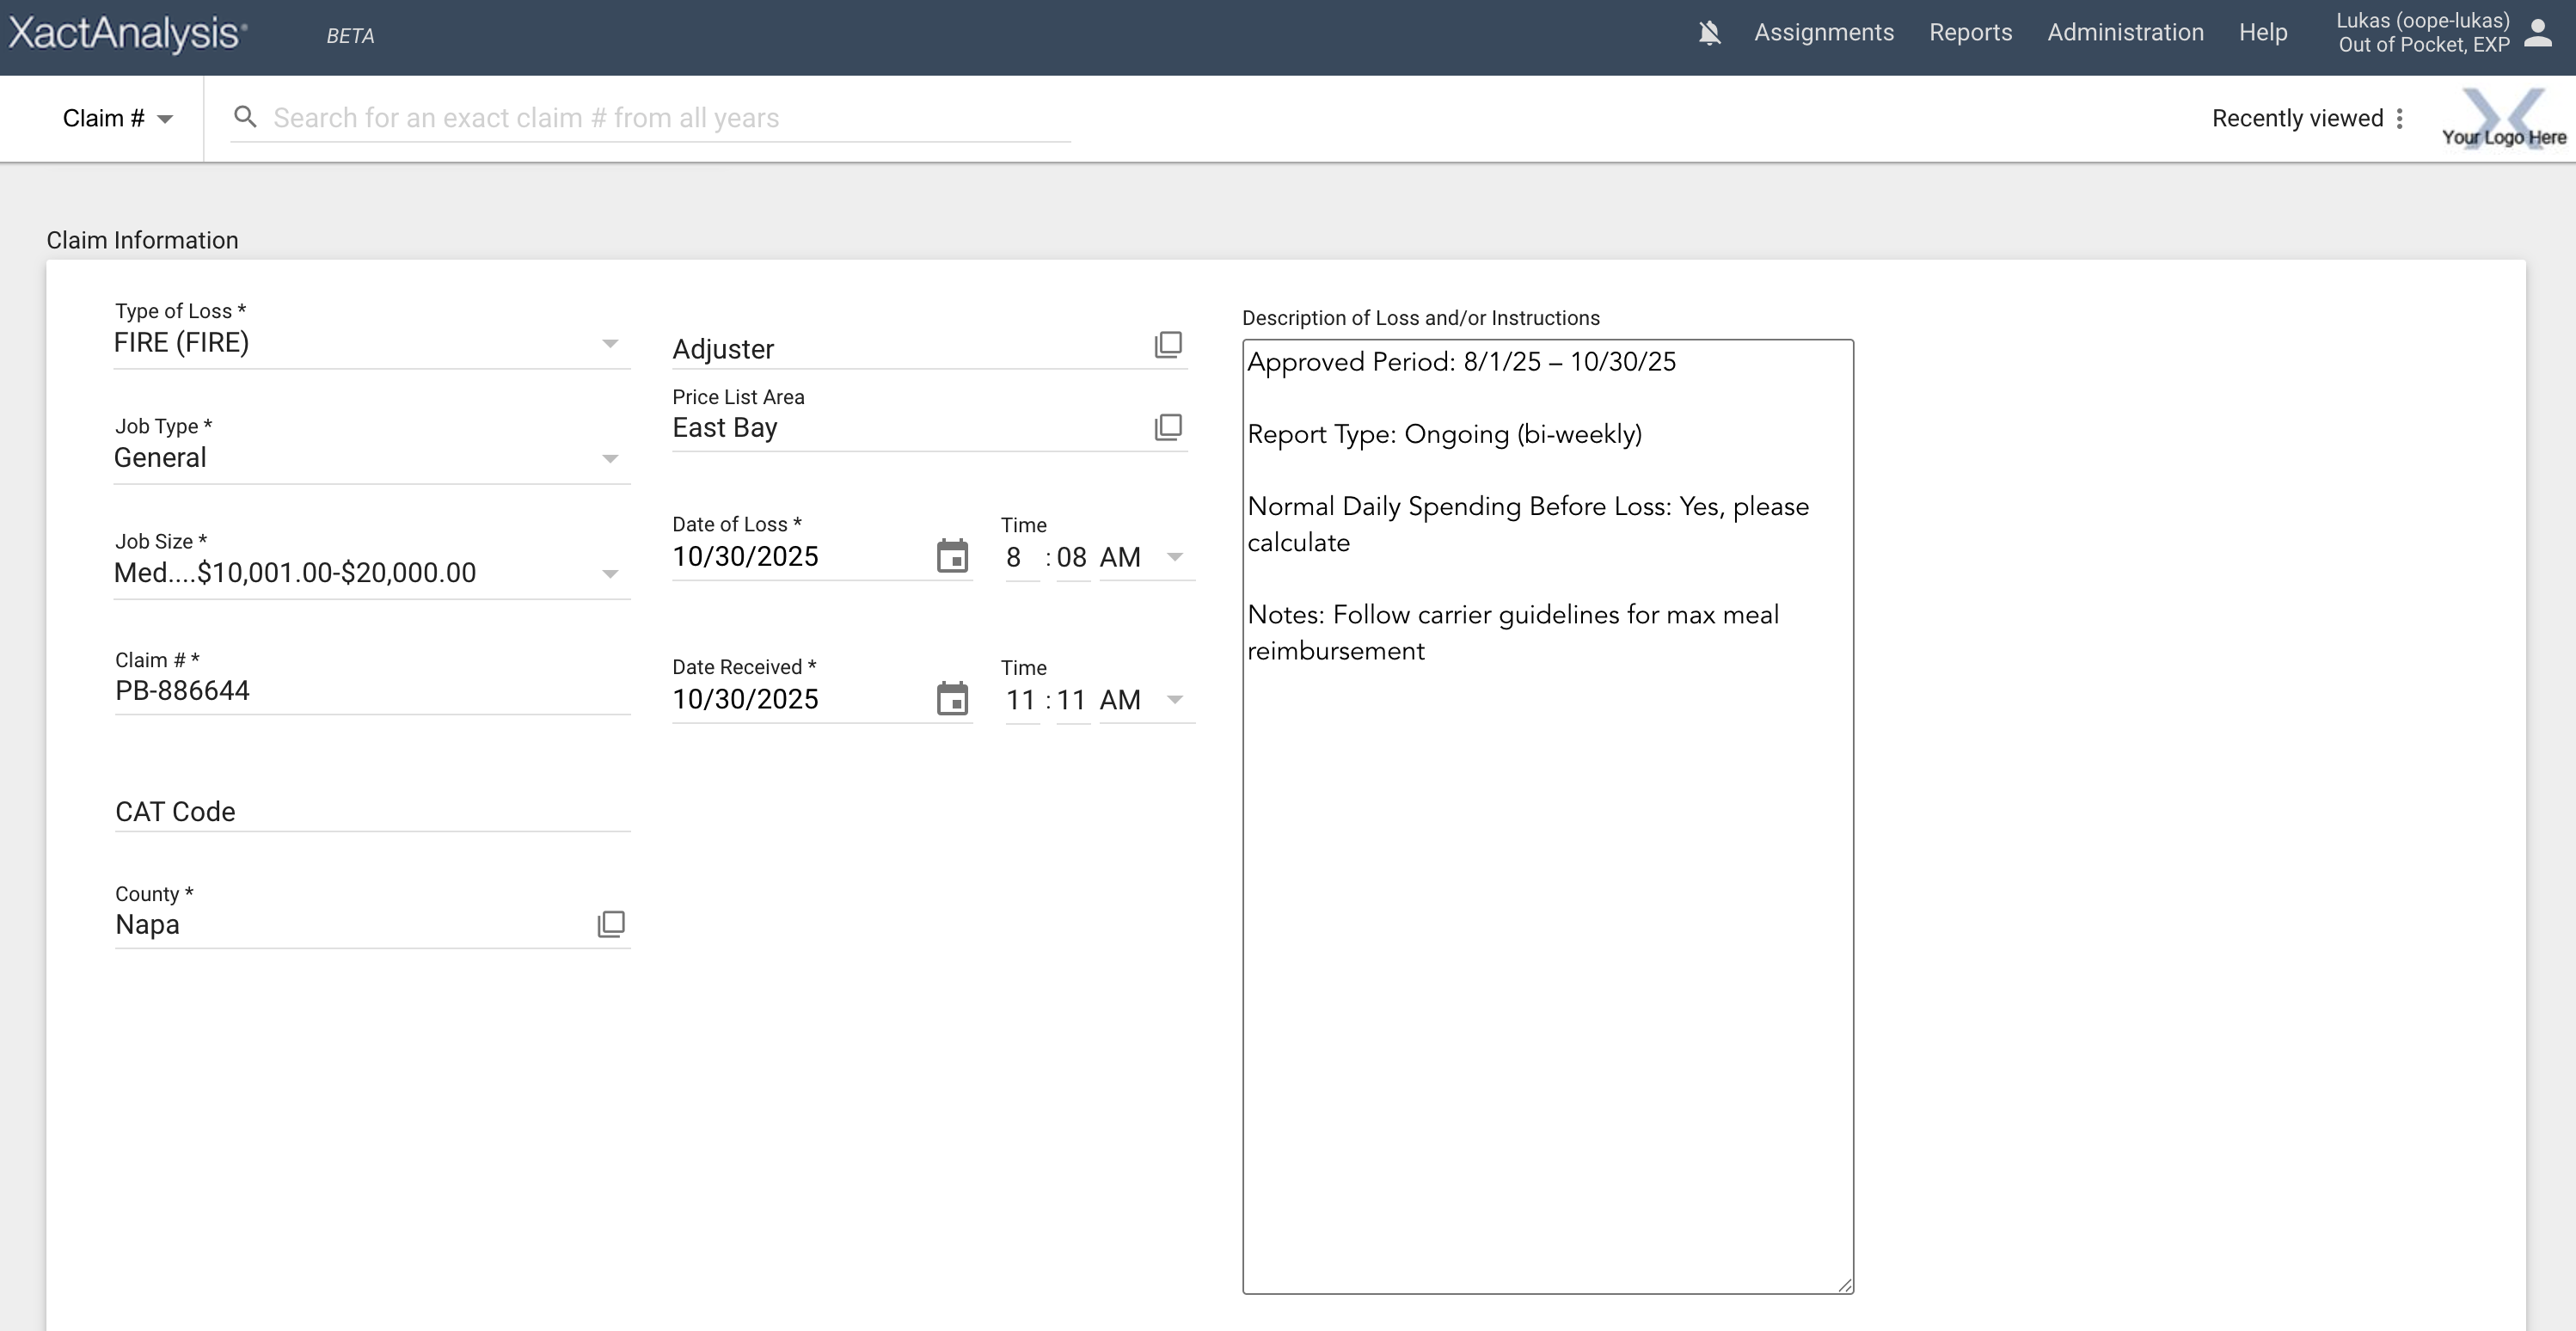Click the Reports link
This screenshot has width=2576, height=1331.
coord(1970,32)
